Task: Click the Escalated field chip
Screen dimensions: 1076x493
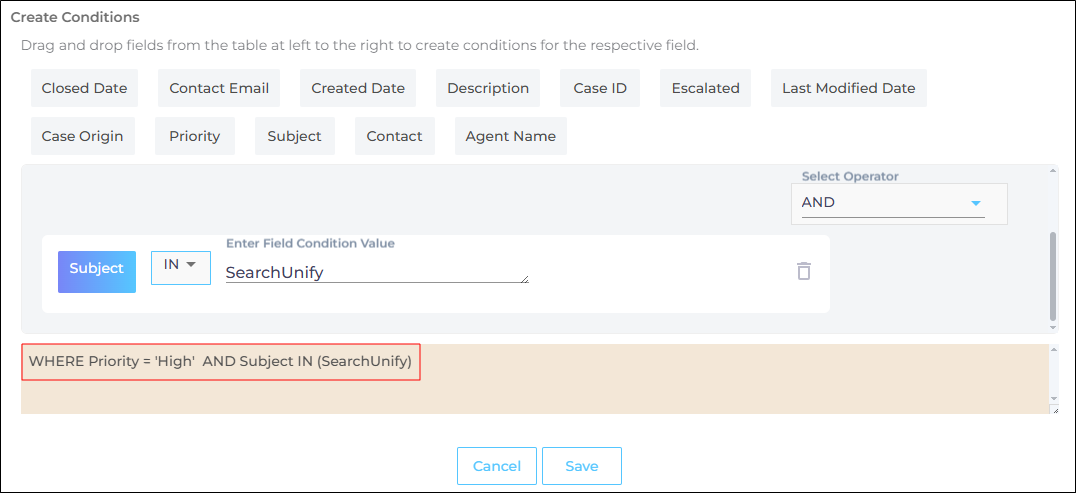Action: (705, 88)
